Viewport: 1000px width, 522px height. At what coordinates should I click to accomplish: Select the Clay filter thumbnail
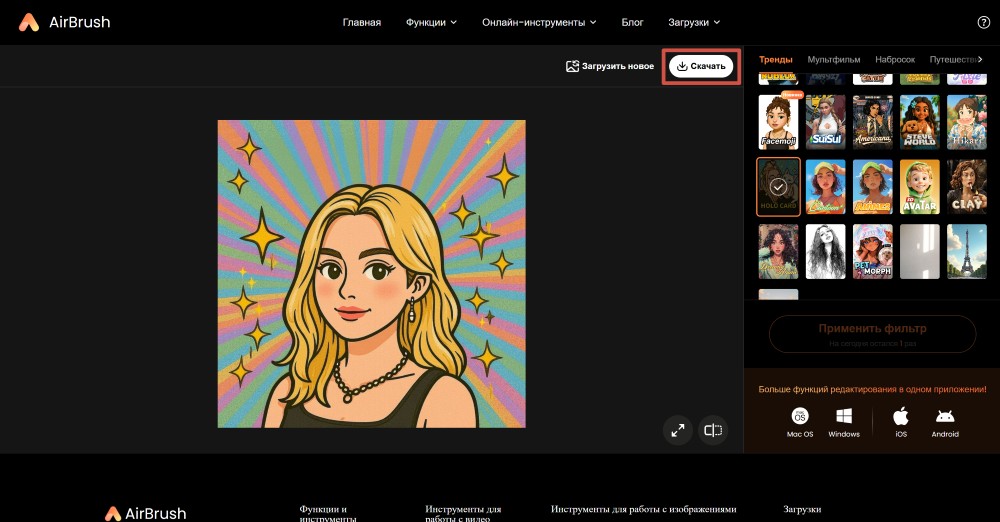968,187
